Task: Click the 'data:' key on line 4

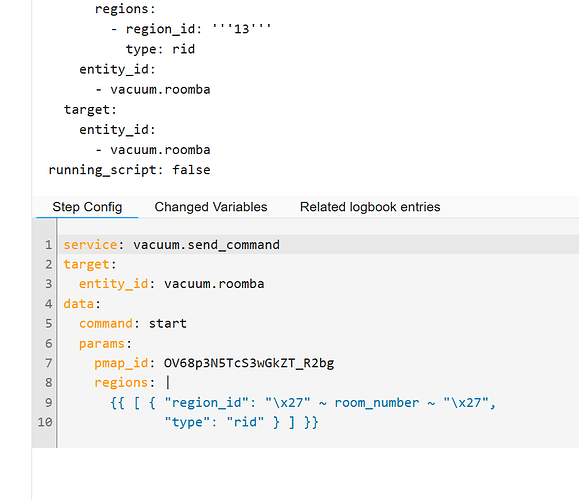Action: pyautogui.click(x=82, y=304)
